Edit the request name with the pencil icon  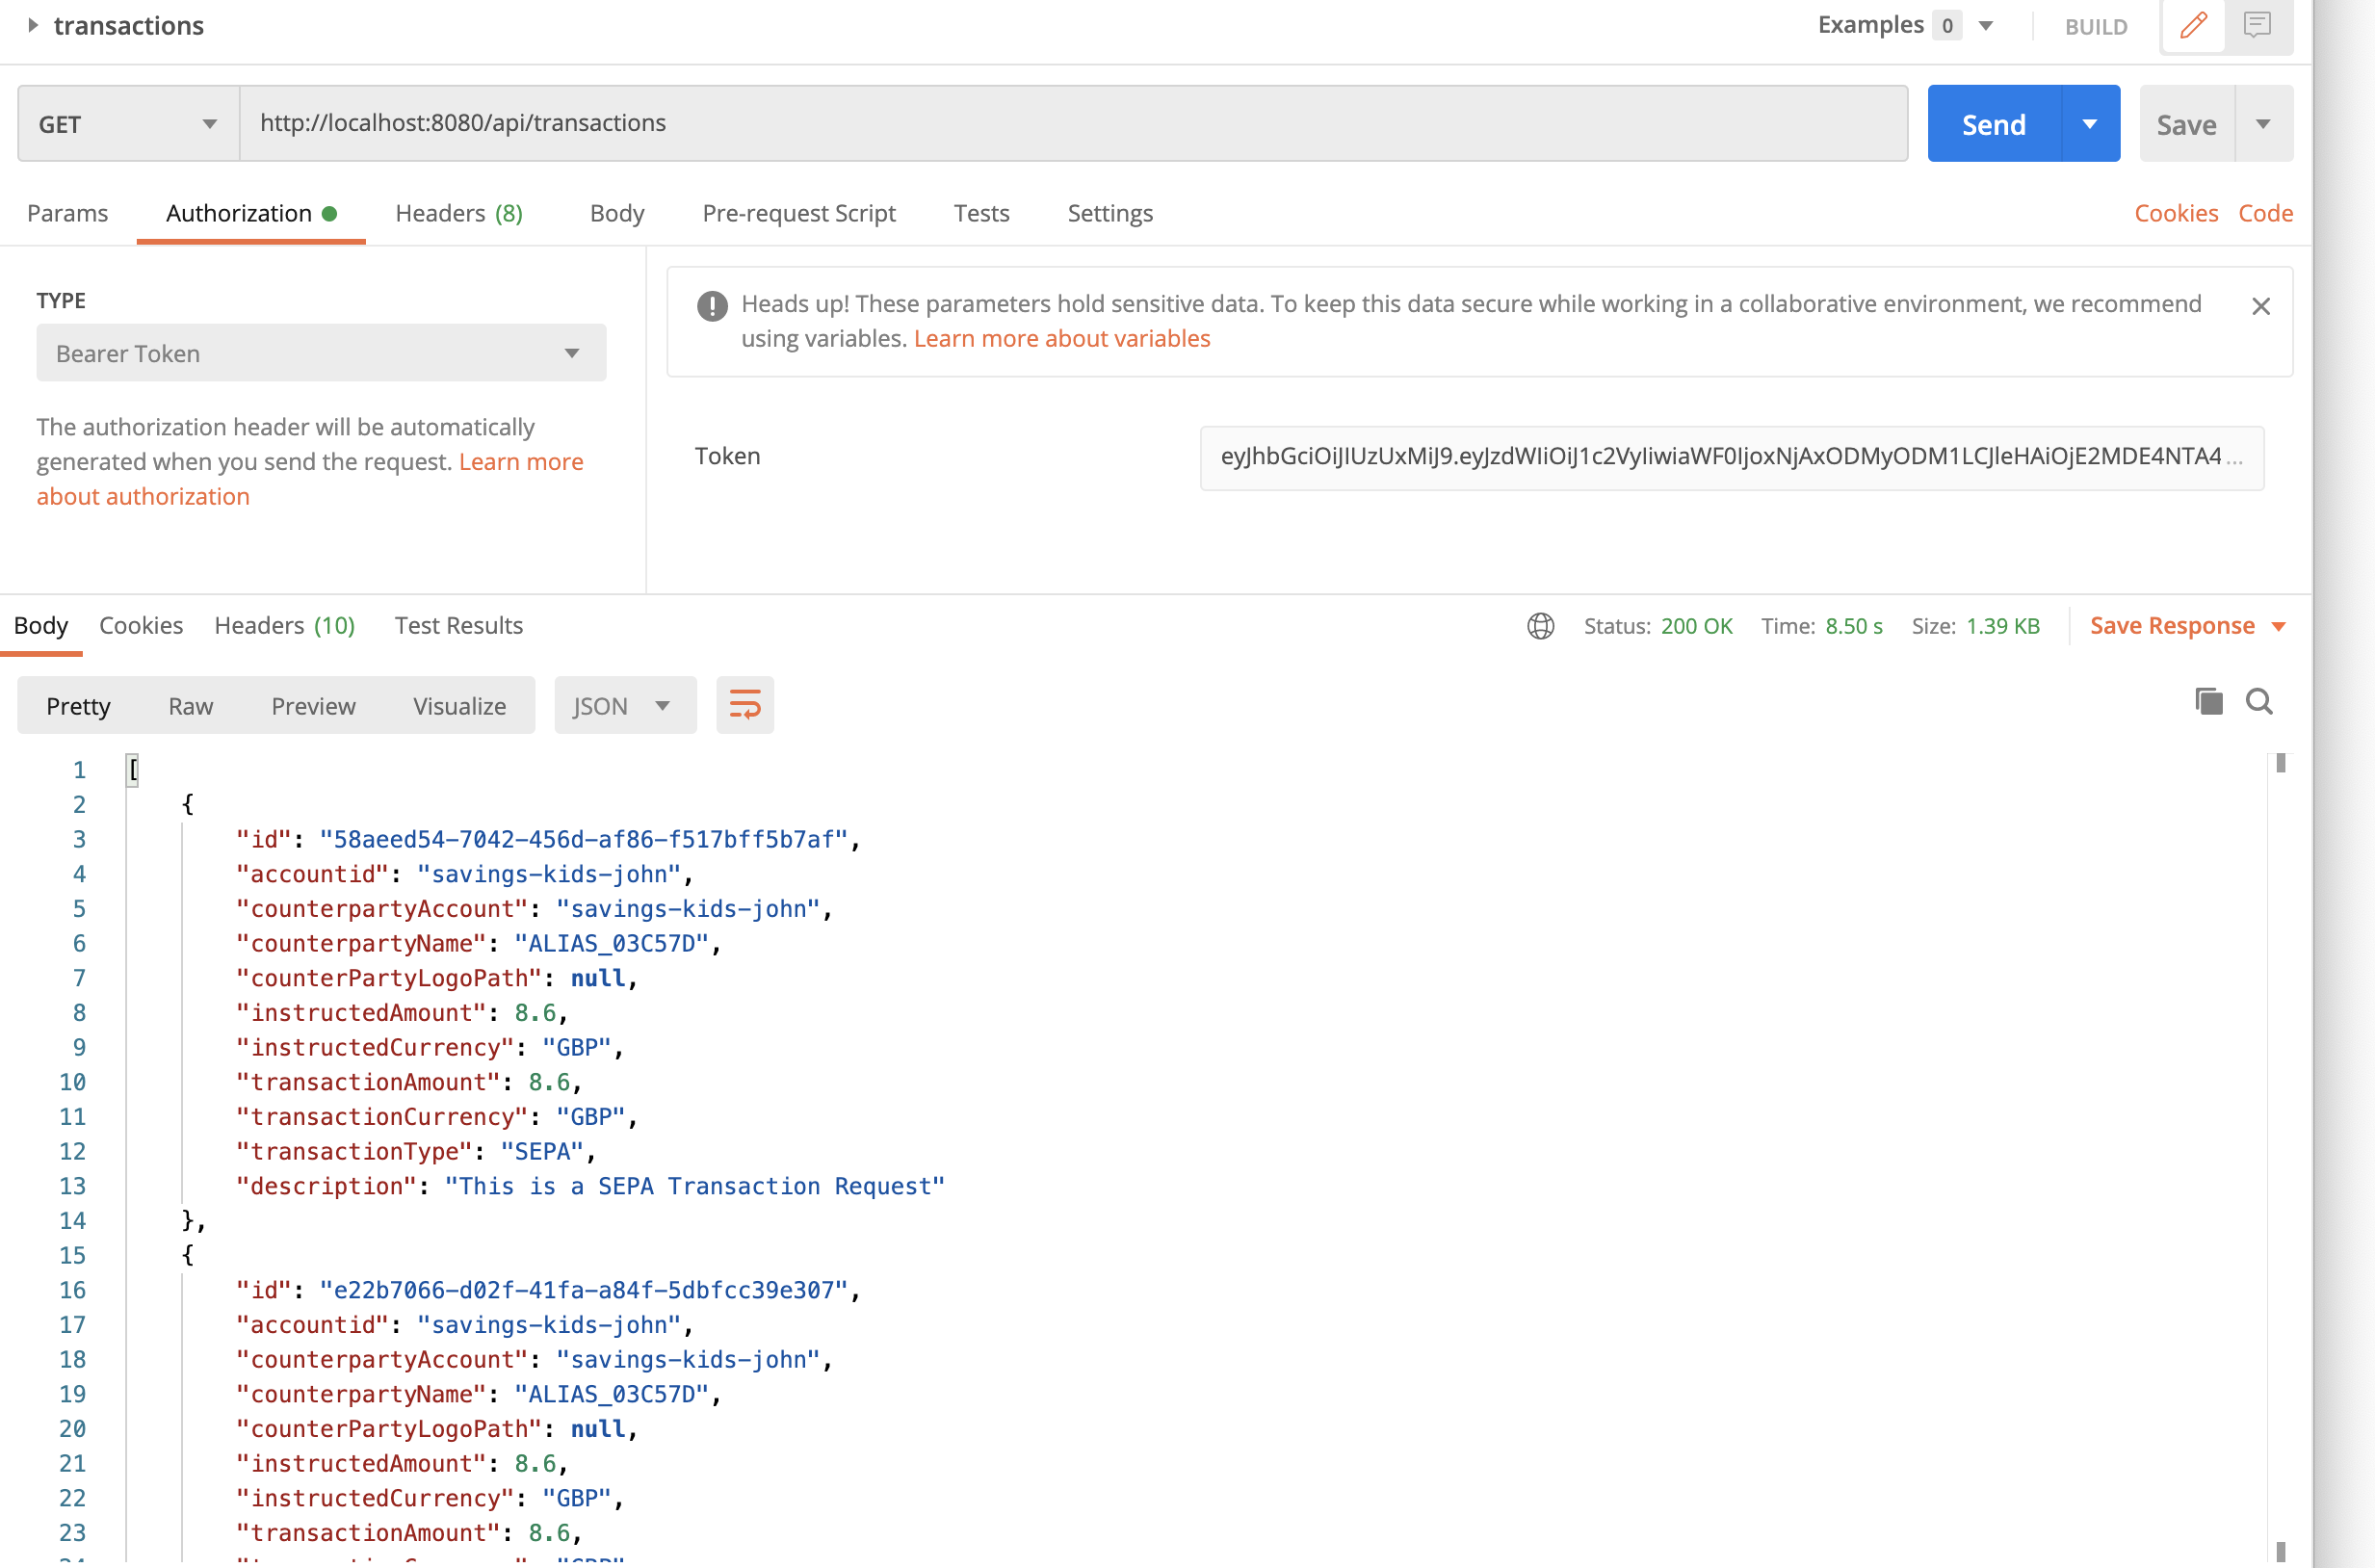pyautogui.click(x=2194, y=26)
